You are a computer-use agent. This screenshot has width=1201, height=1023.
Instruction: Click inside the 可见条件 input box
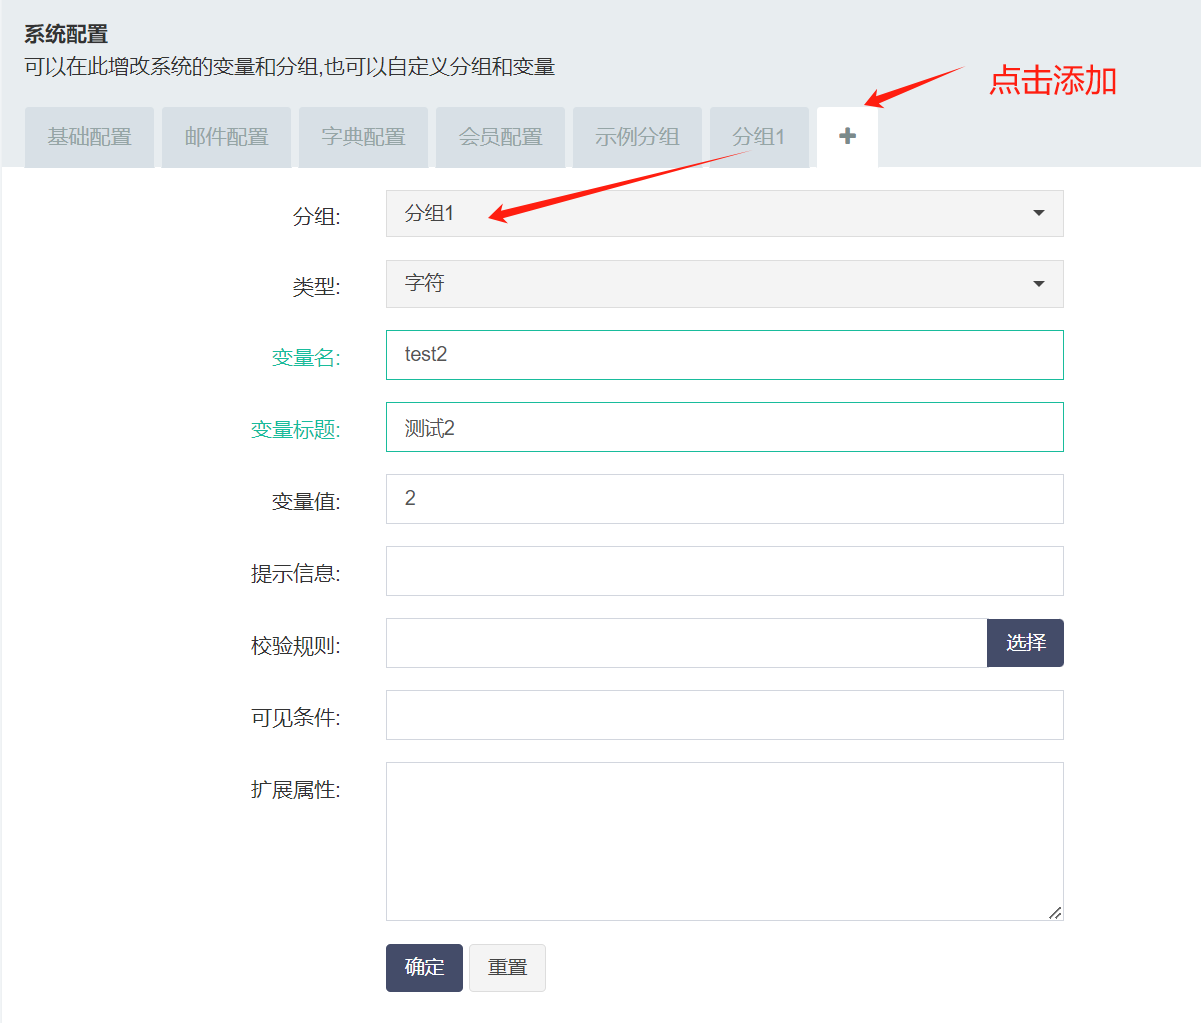pos(724,714)
